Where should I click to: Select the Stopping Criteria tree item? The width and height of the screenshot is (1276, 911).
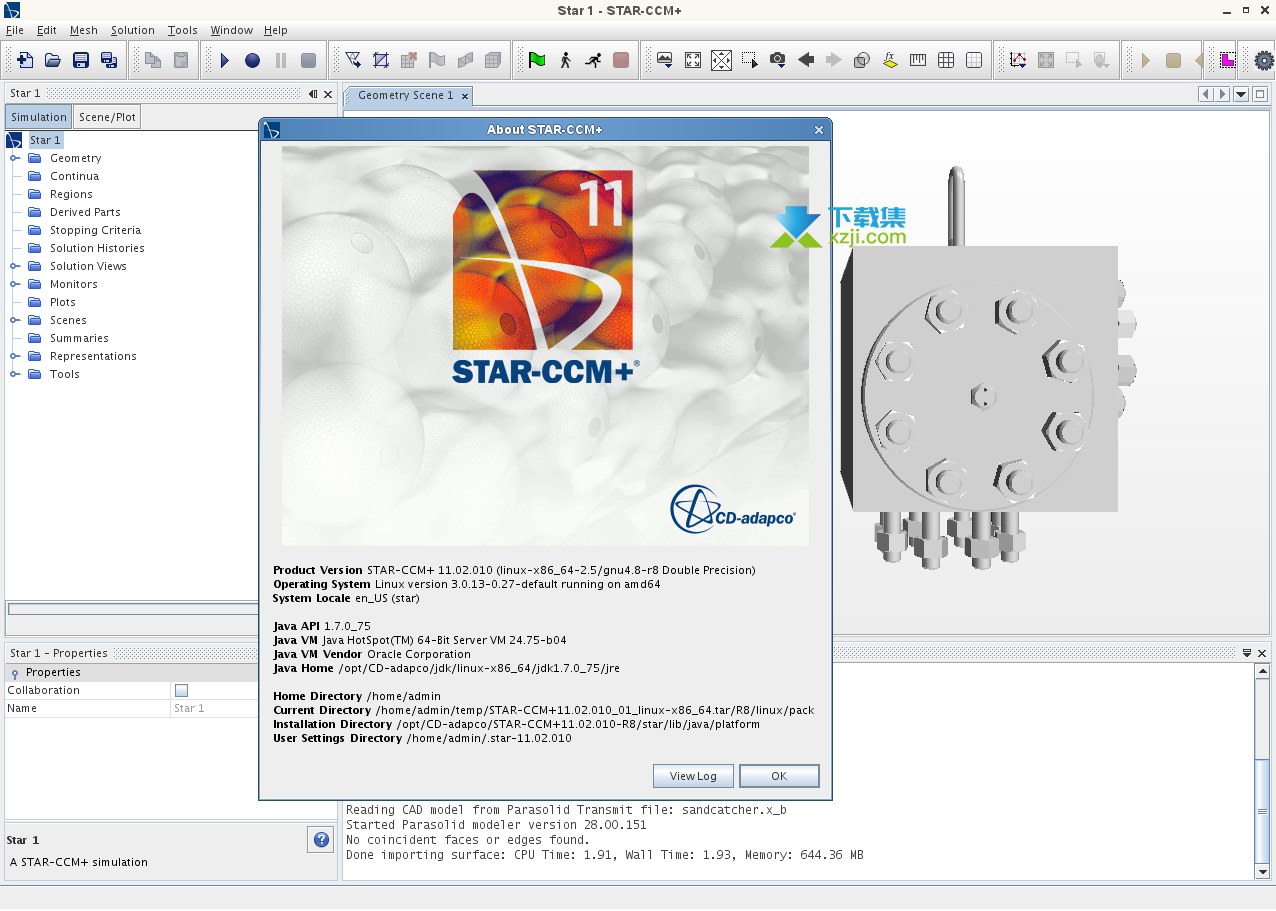(x=95, y=230)
